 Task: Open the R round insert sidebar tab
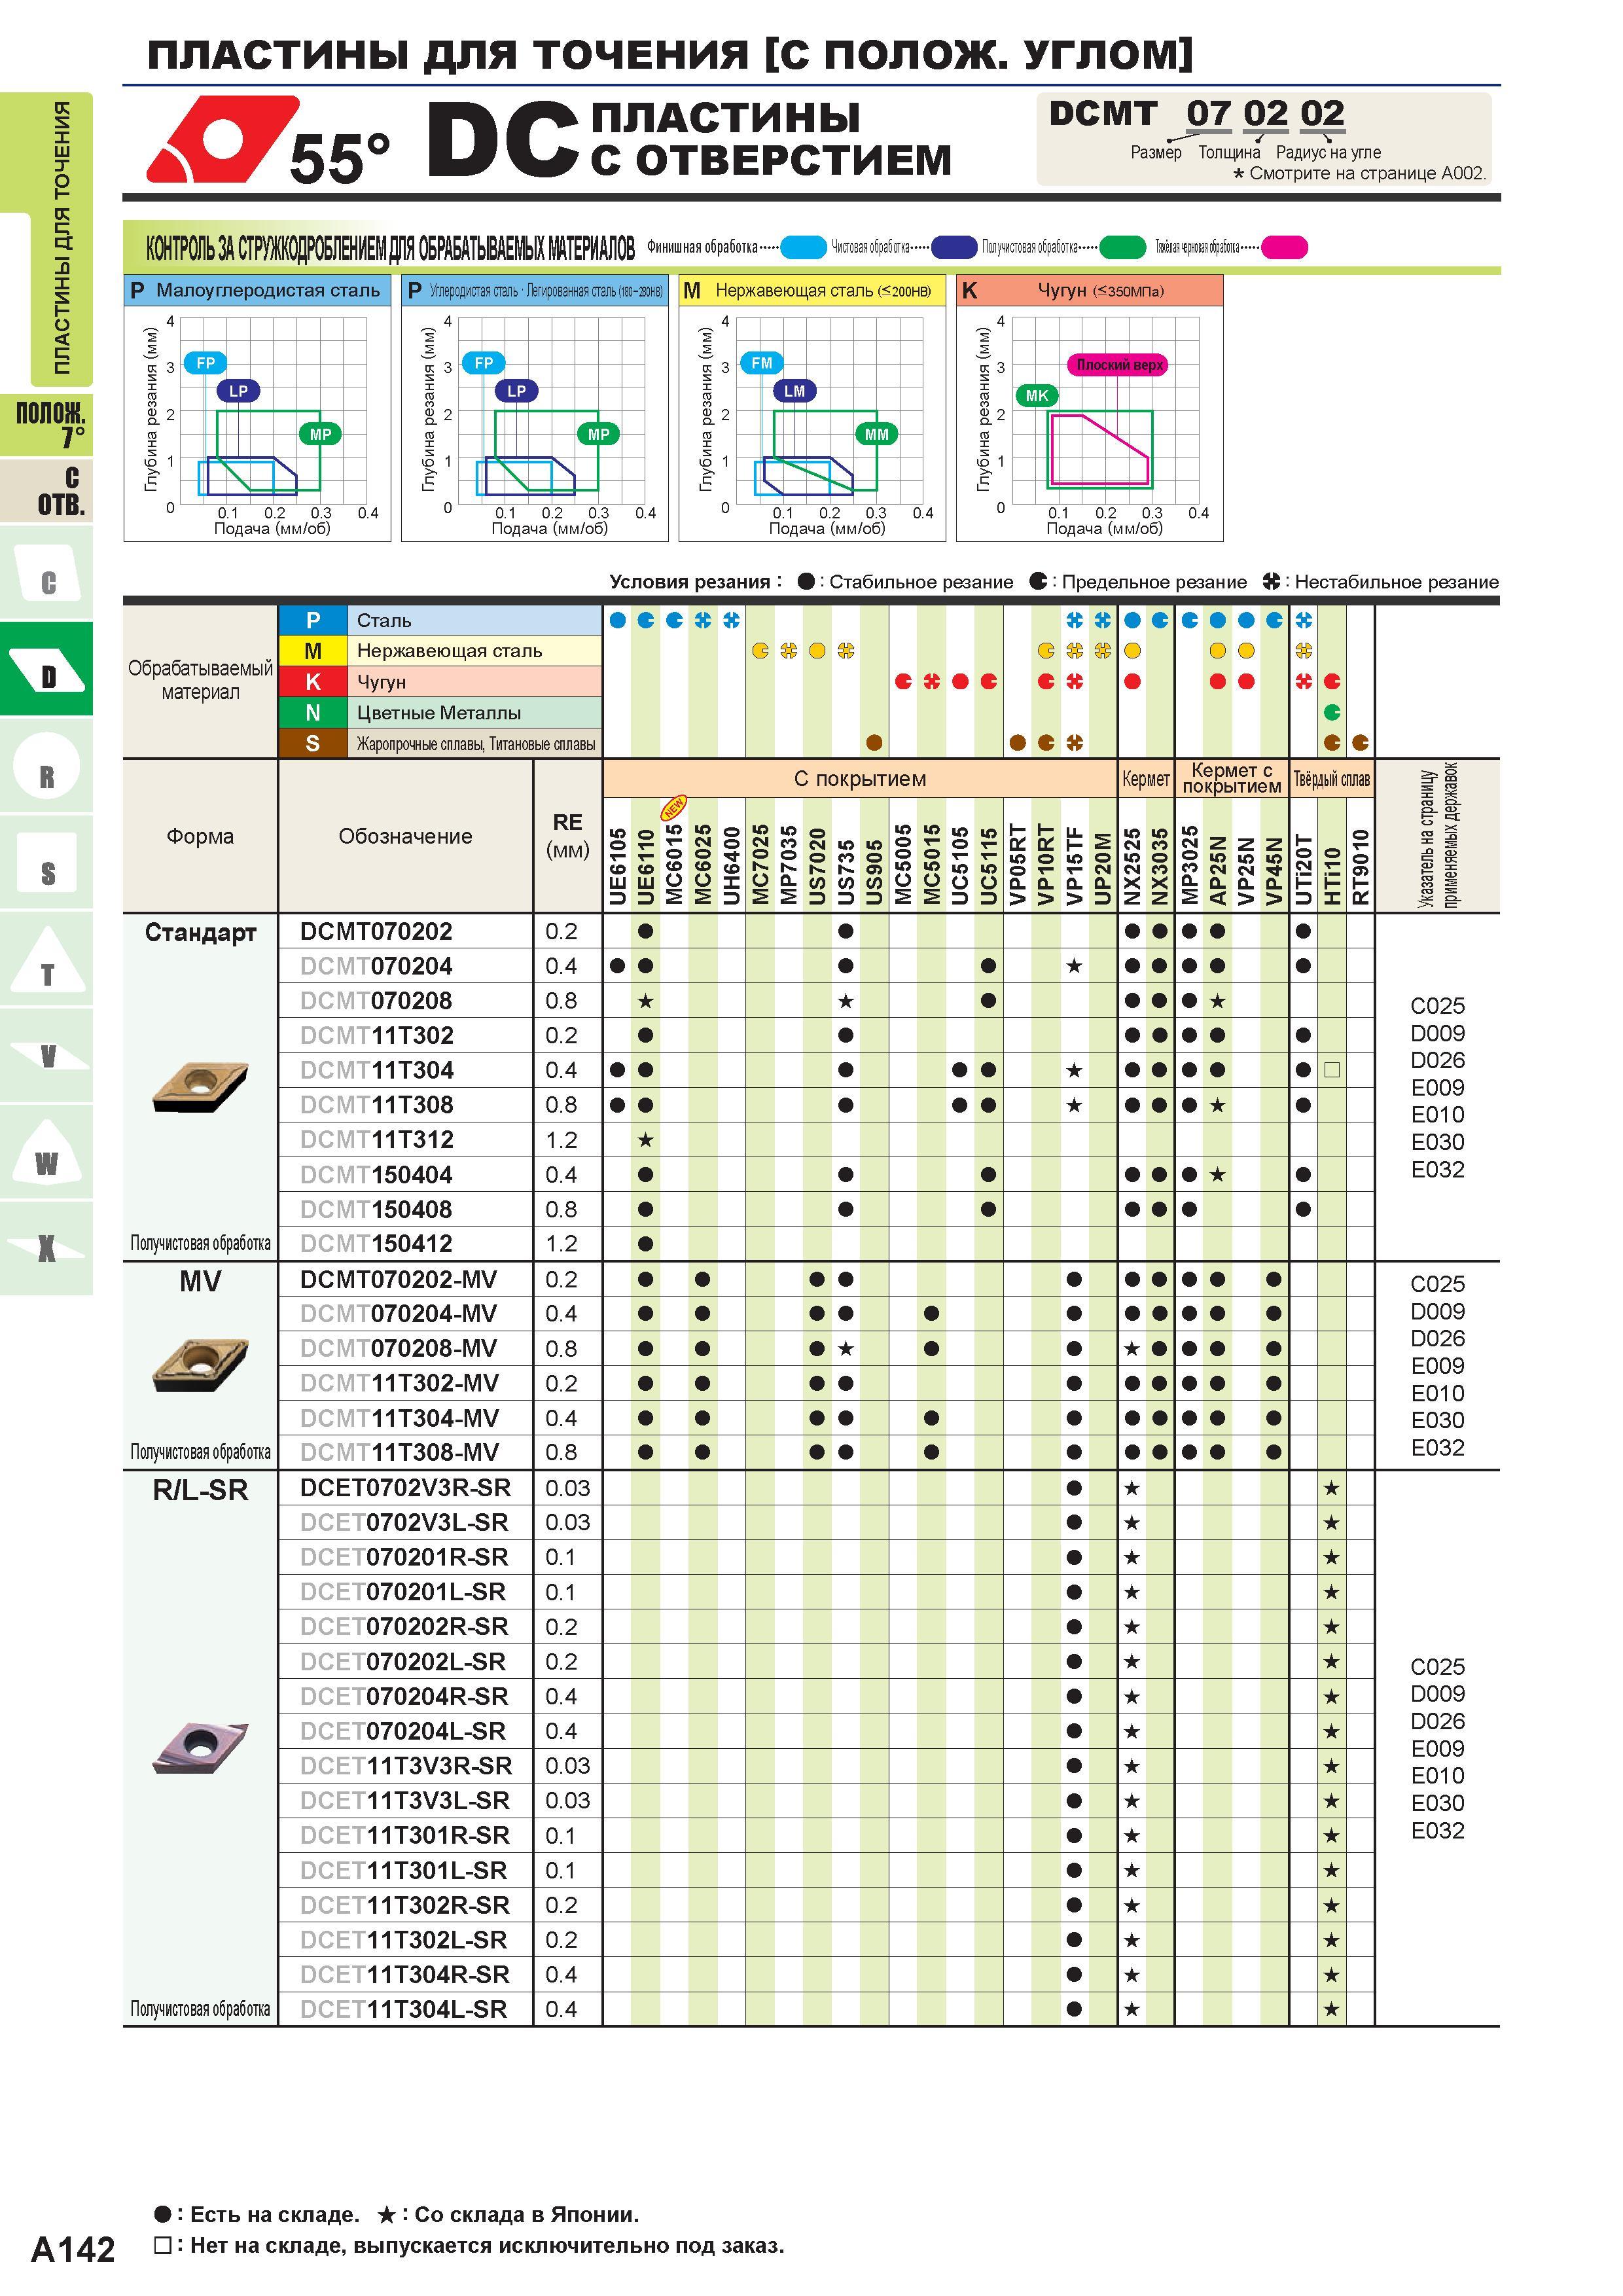(x=47, y=766)
